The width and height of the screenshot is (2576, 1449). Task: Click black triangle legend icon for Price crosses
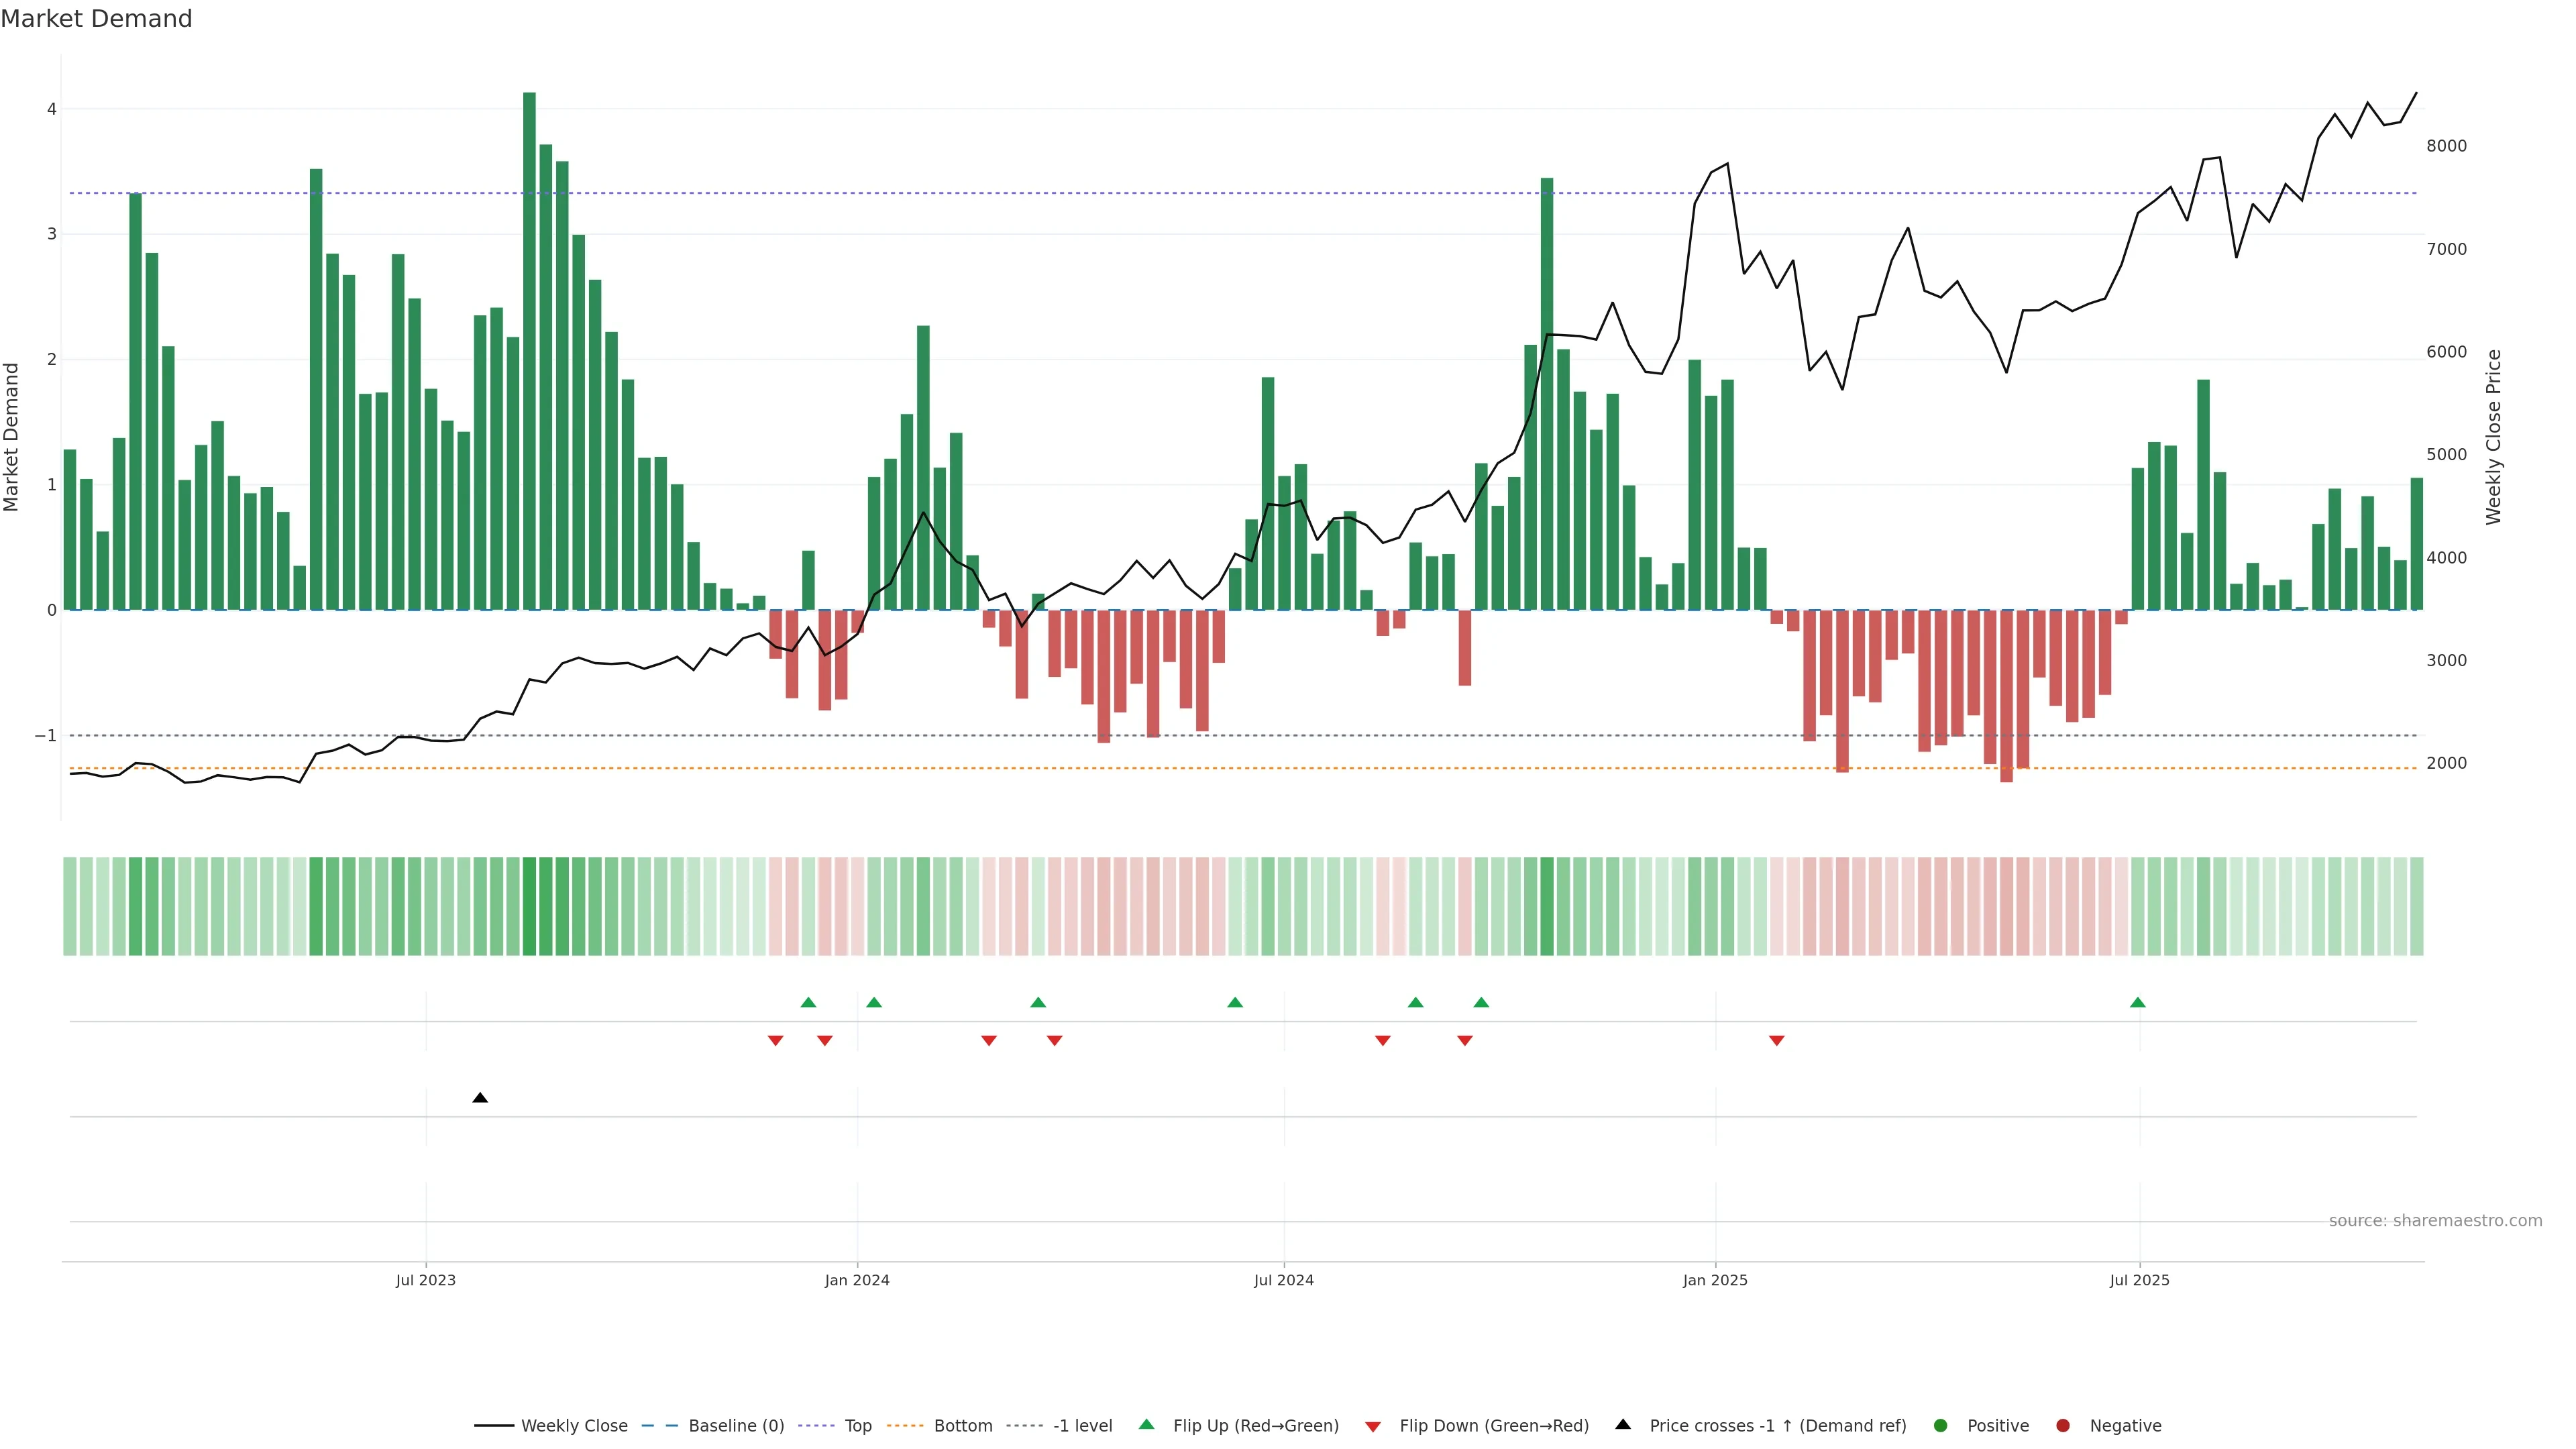coord(1623,1424)
